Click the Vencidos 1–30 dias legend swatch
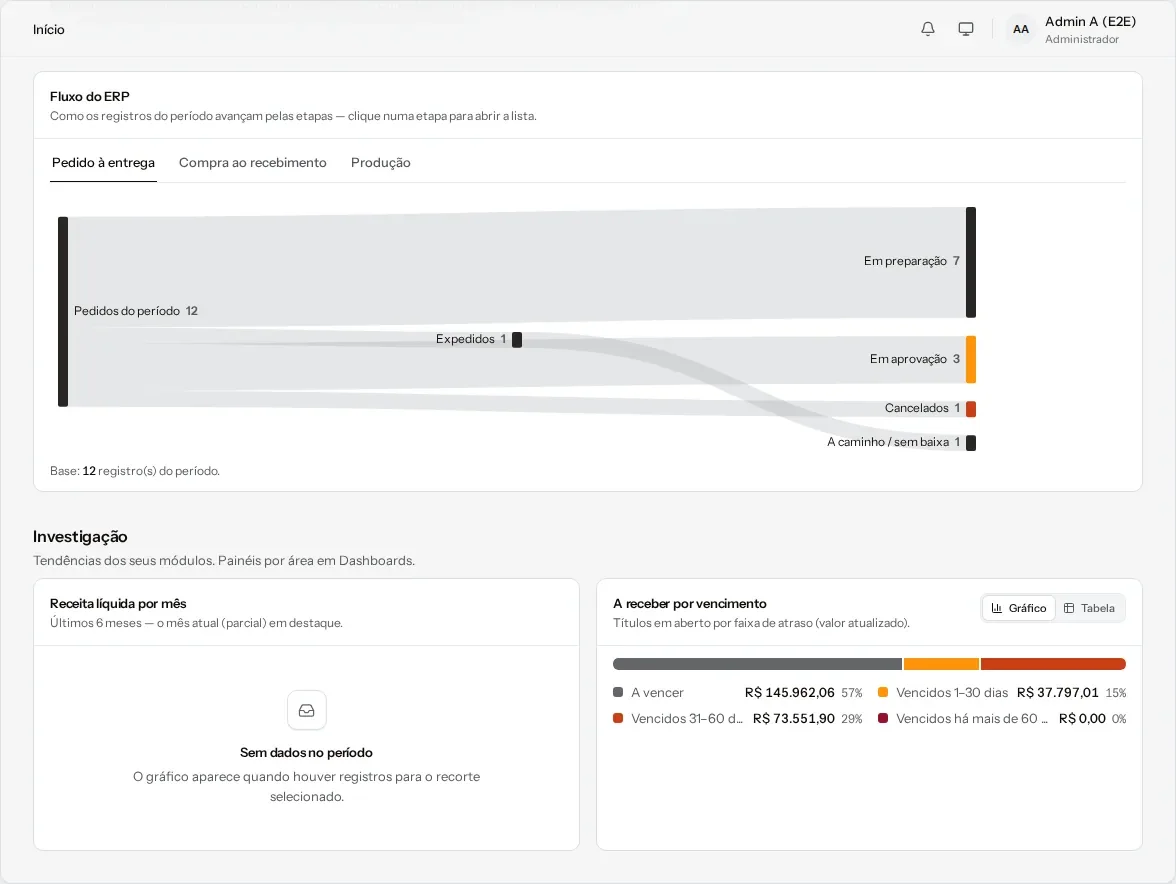 tap(883, 692)
